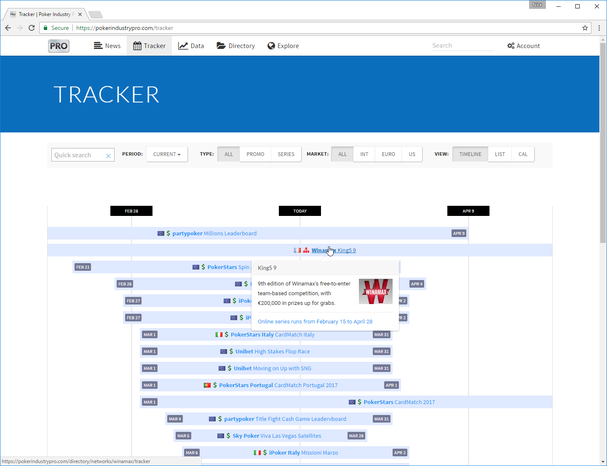The height and width of the screenshot is (466, 607).
Task: Open iPoker Italy Missioni Marzo link
Action: [x=304, y=452]
